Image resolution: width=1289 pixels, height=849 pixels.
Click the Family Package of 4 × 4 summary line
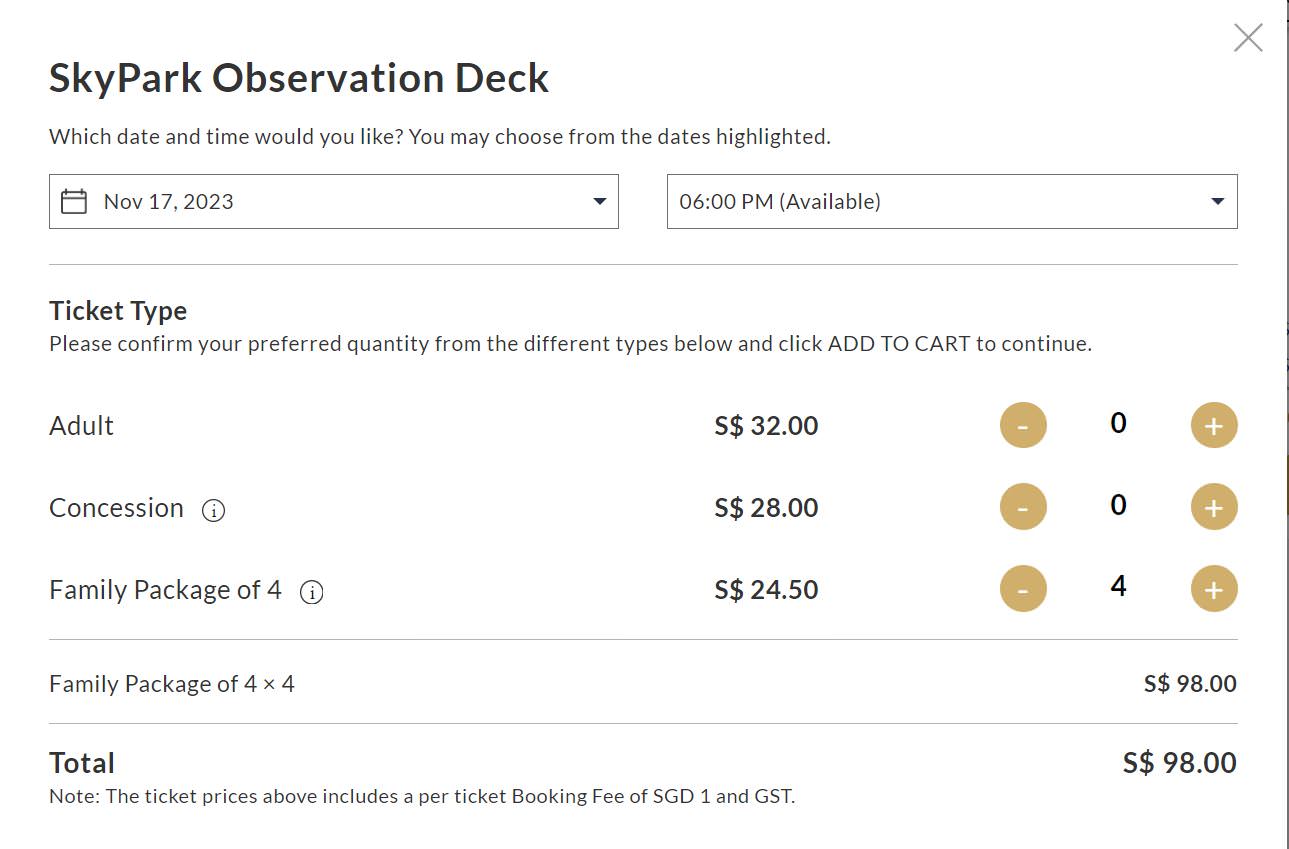pyautogui.click(x=172, y=684)
